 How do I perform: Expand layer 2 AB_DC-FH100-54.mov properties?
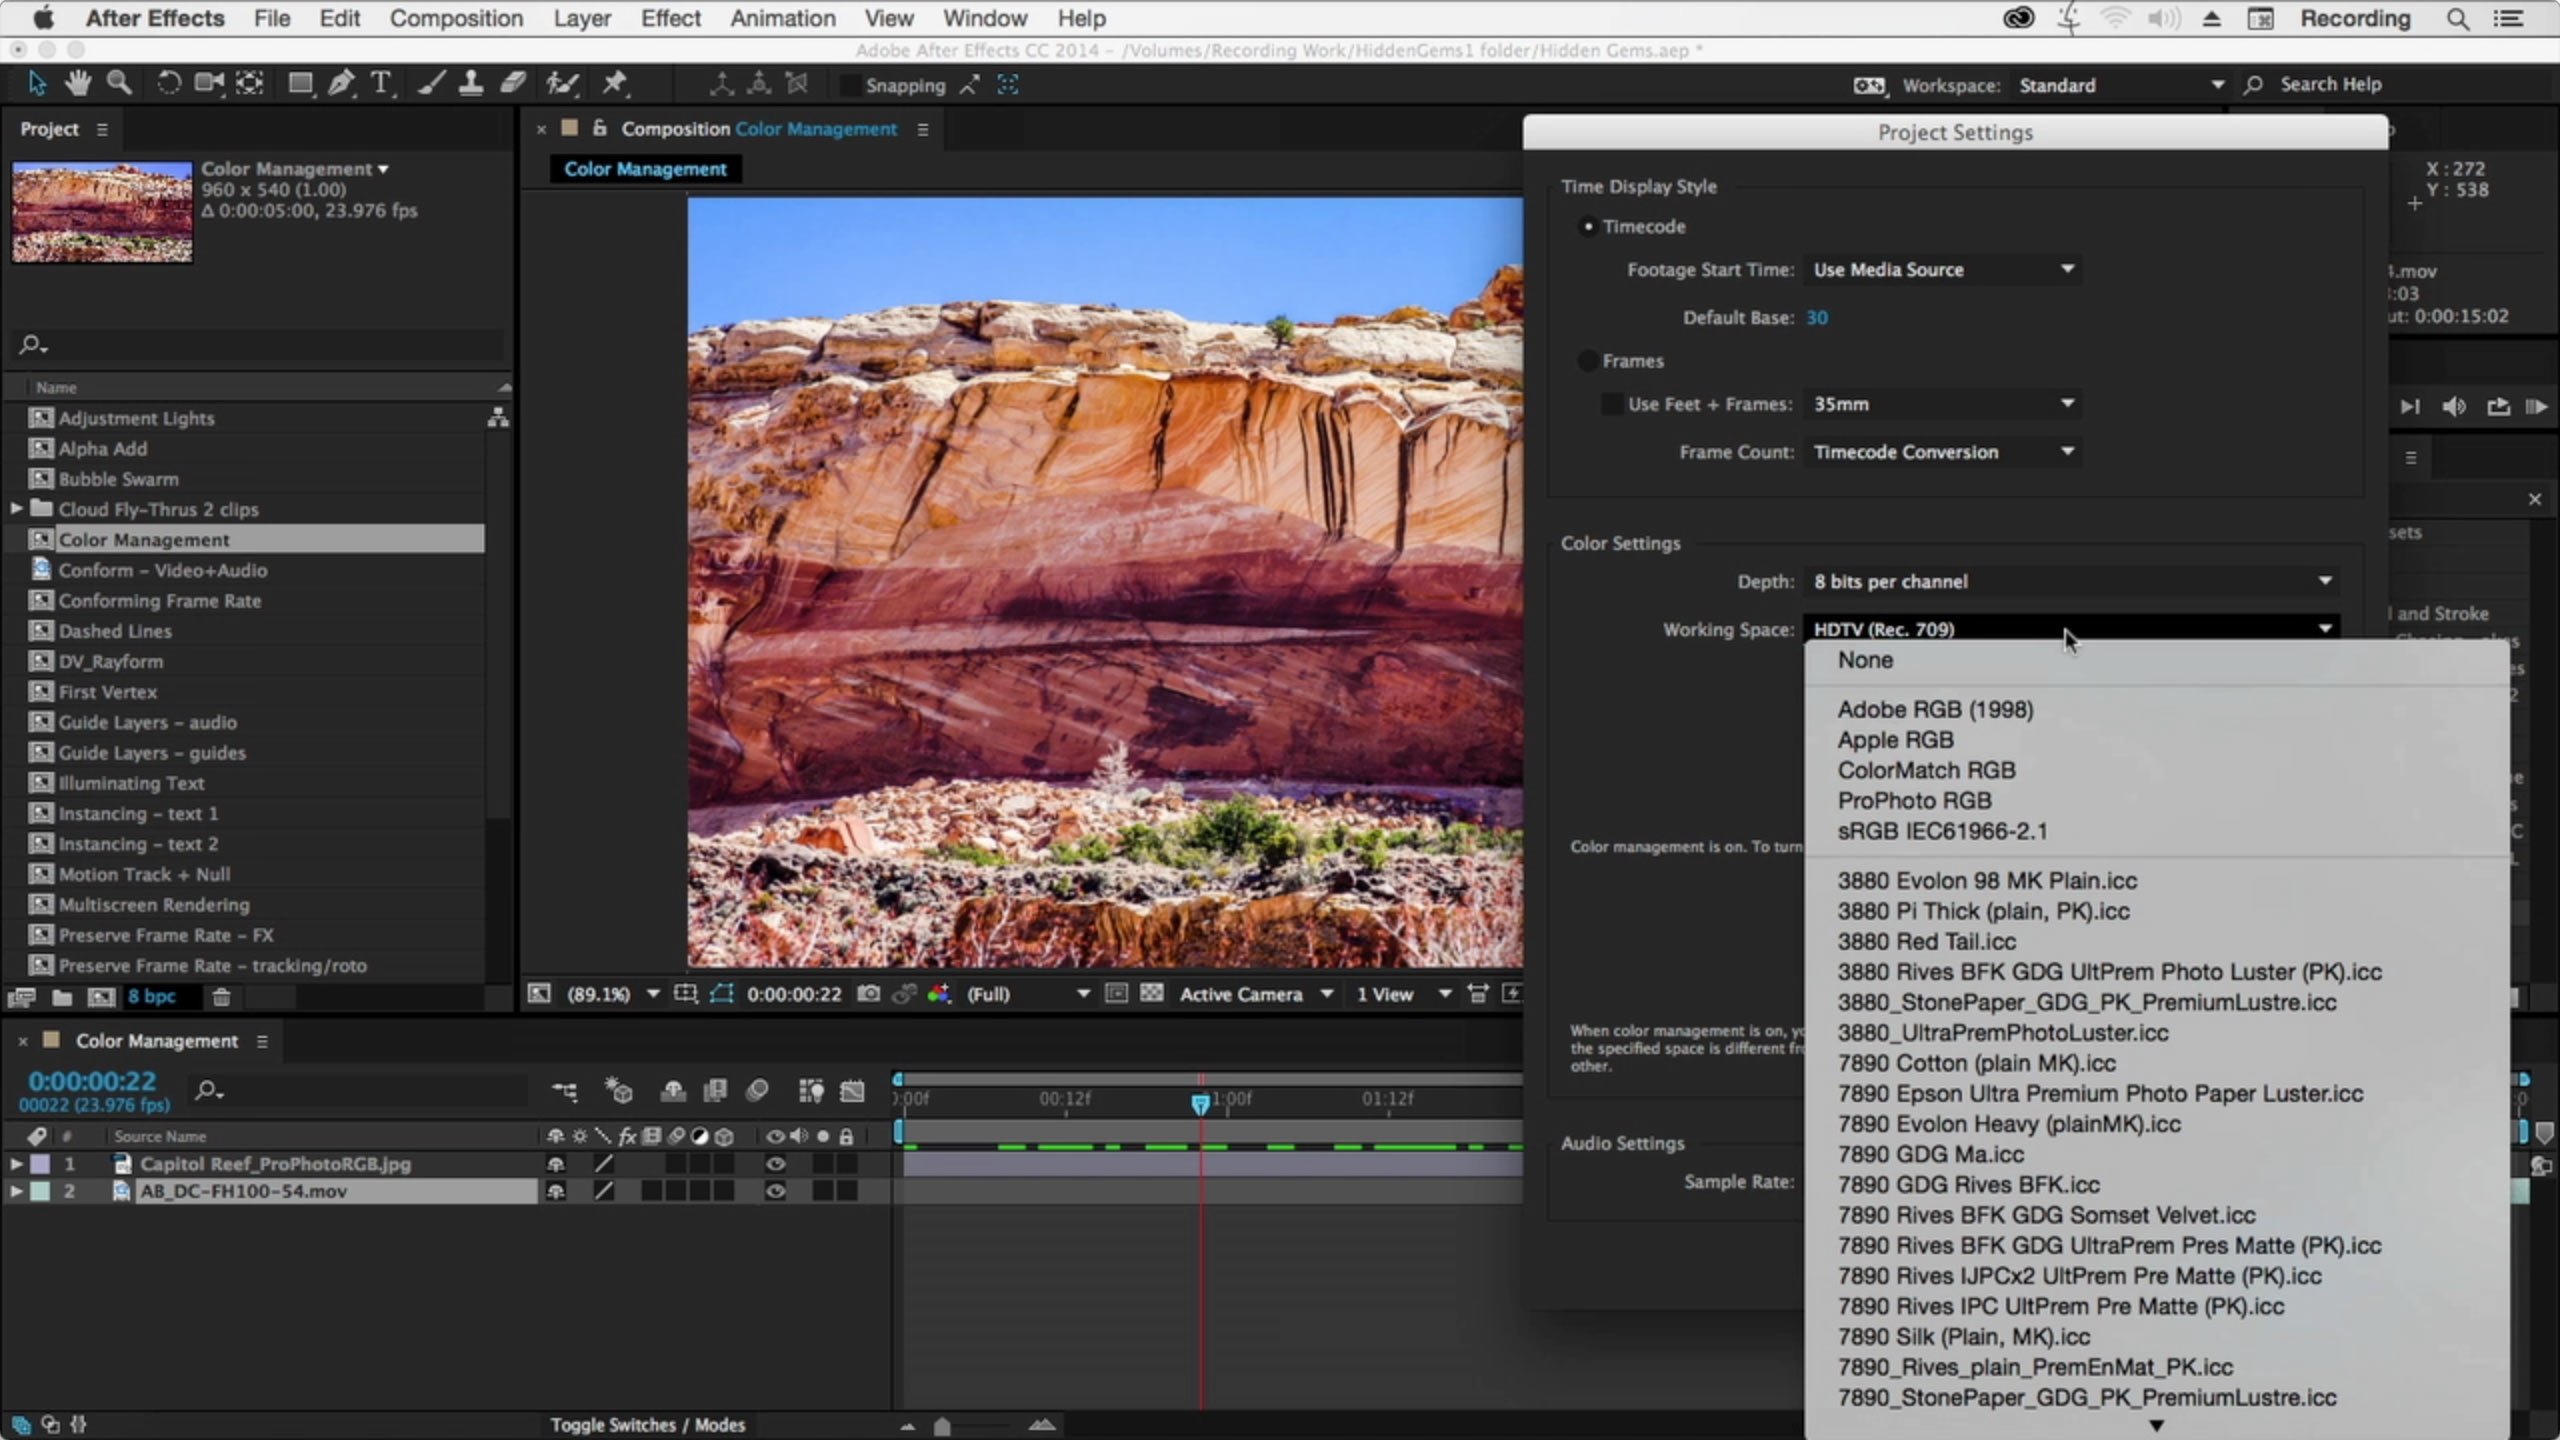16,1191
